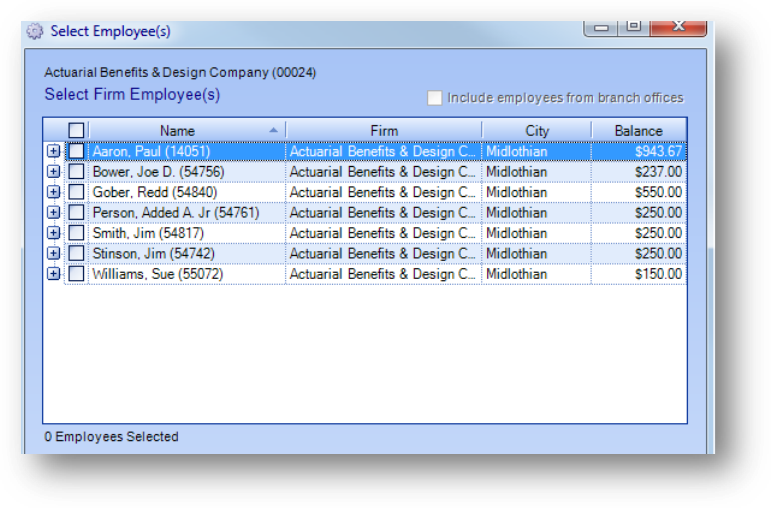The height and width of the screenshot is (508, 771).
Task: Click the $150.00 balance cell
Action: point(639,273)
